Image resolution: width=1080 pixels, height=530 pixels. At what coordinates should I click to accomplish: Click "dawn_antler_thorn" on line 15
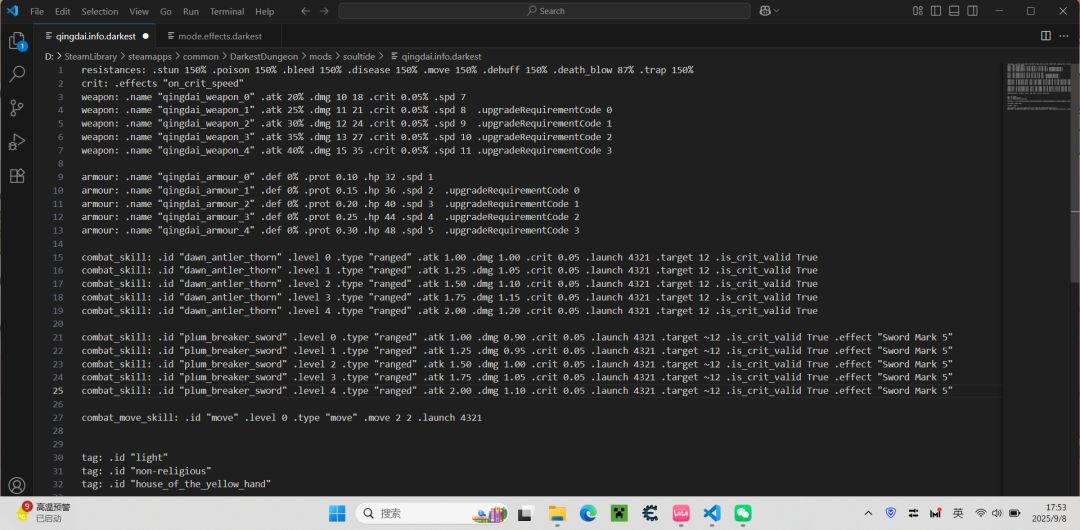point(230,257)
